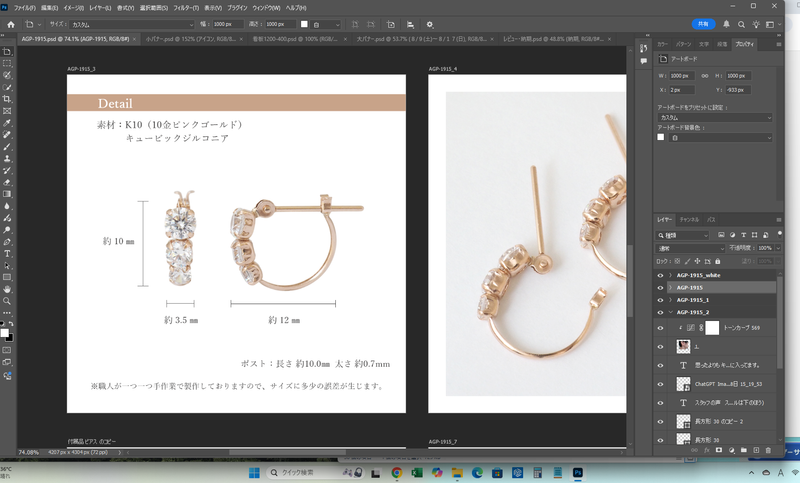Select the Lasso tool
Image resolution: width=800 pixels, height=483 pixels.
tap(7, 75)
